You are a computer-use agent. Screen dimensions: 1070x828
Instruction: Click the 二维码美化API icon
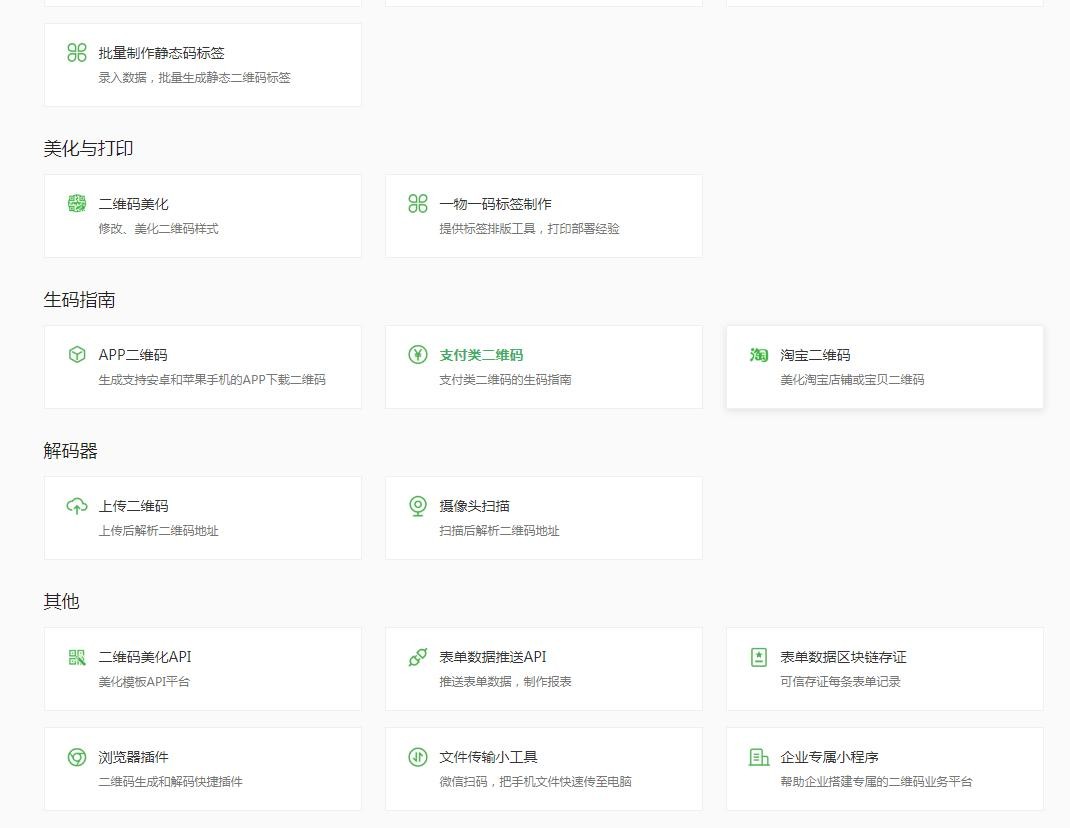point(77,657)
